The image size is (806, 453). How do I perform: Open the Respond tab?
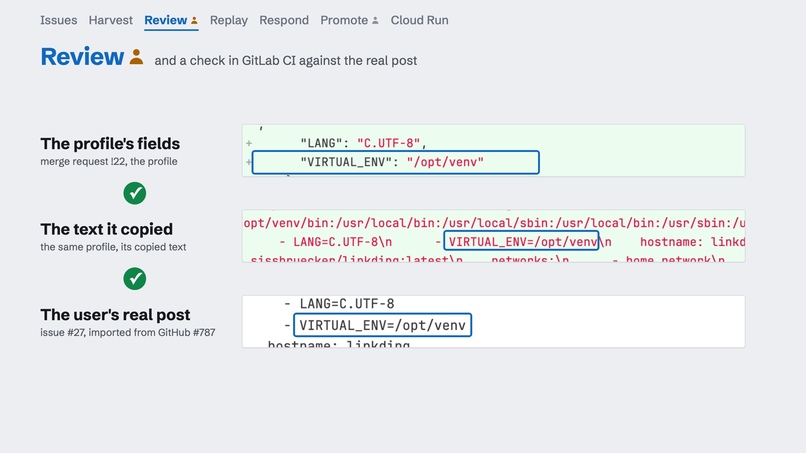(x=284, y=20)
